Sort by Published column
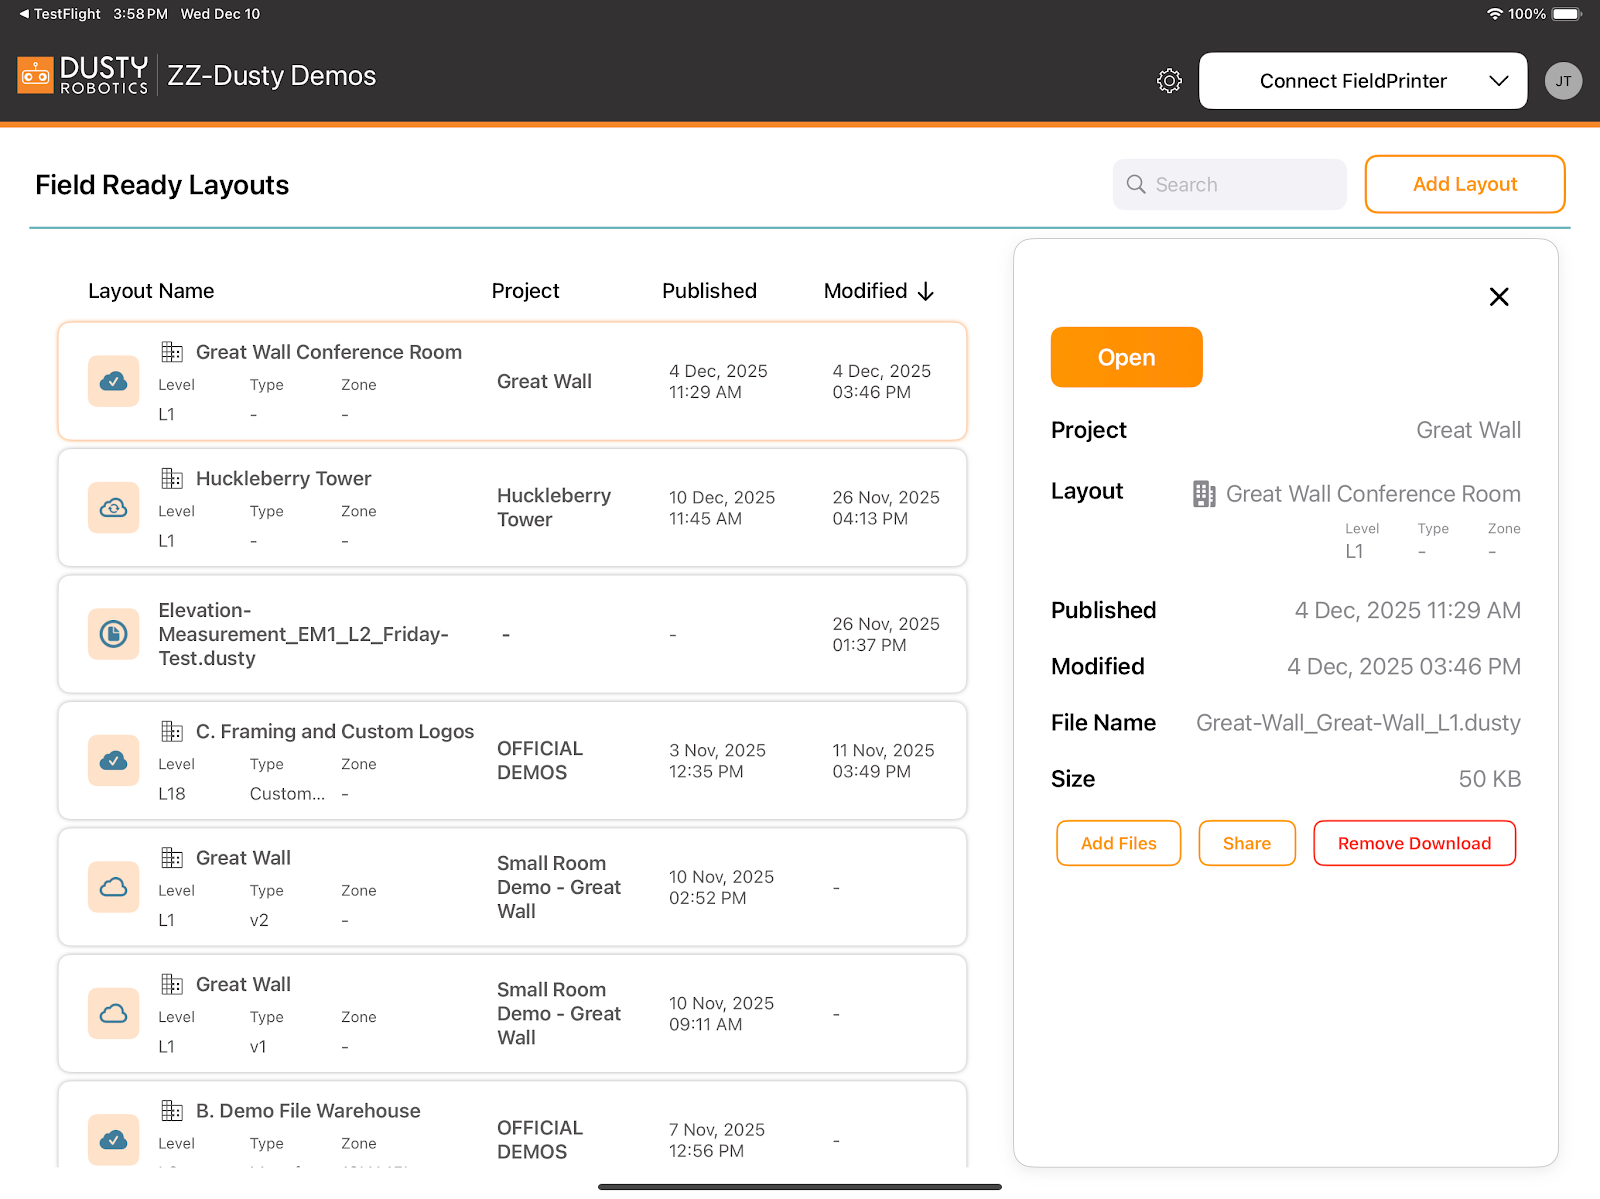 (x=709, y=291)
